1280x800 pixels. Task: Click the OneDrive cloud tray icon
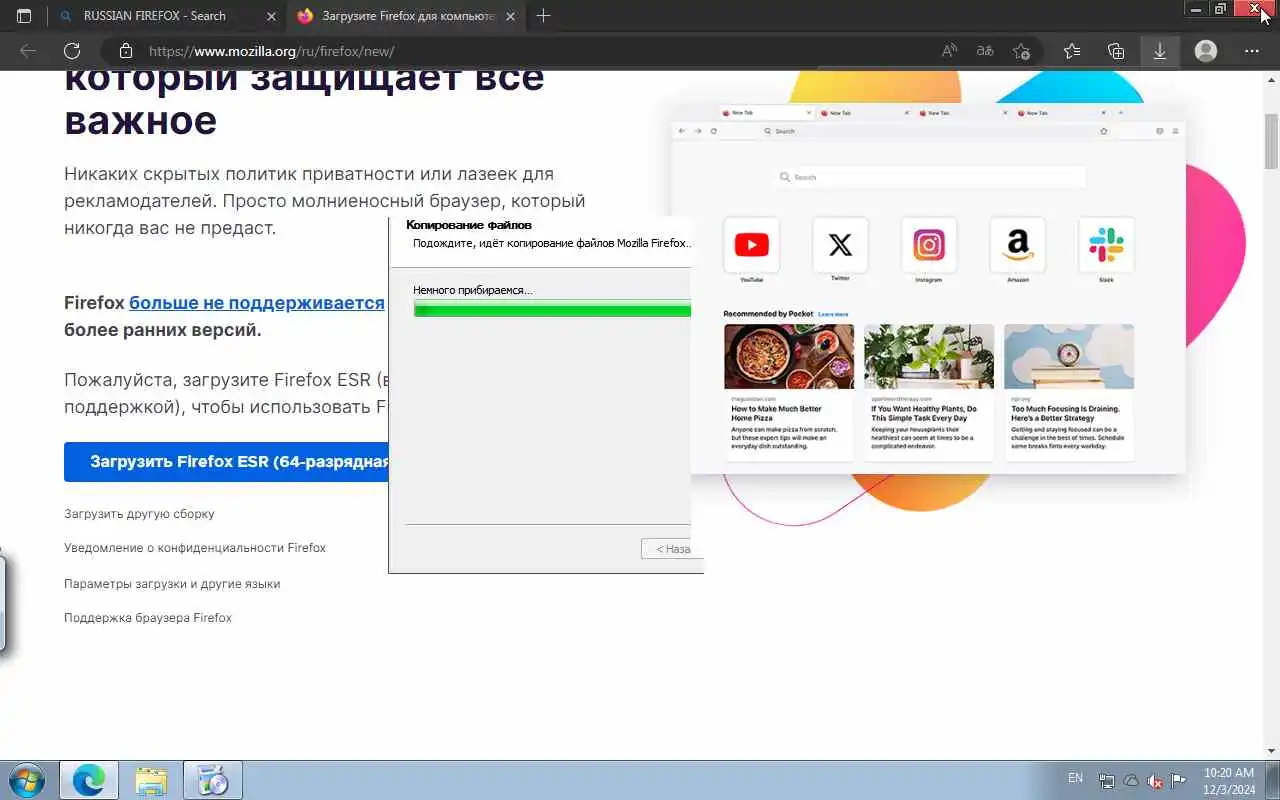[x=1131, y=781]
